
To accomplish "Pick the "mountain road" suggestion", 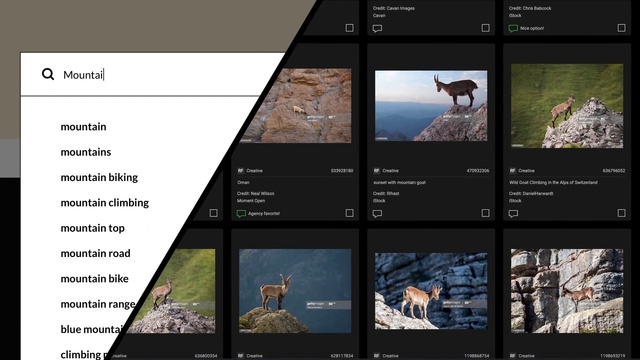I will pyautogui.click(x=96, y=253).
